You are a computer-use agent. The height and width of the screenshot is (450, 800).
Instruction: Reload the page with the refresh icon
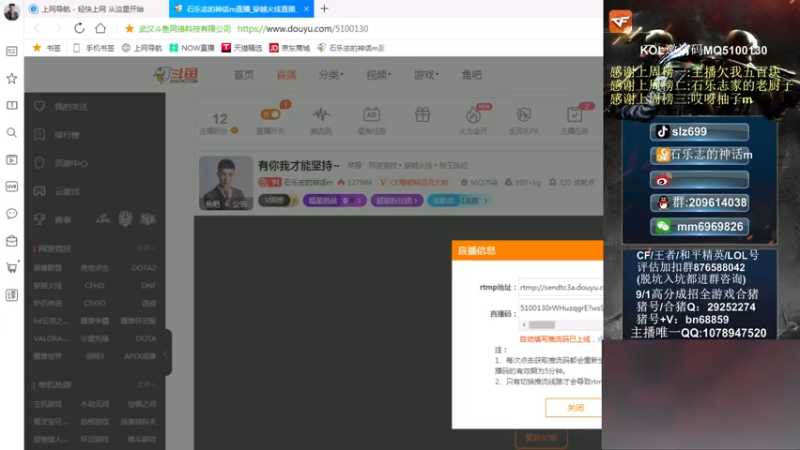[79, 29]
